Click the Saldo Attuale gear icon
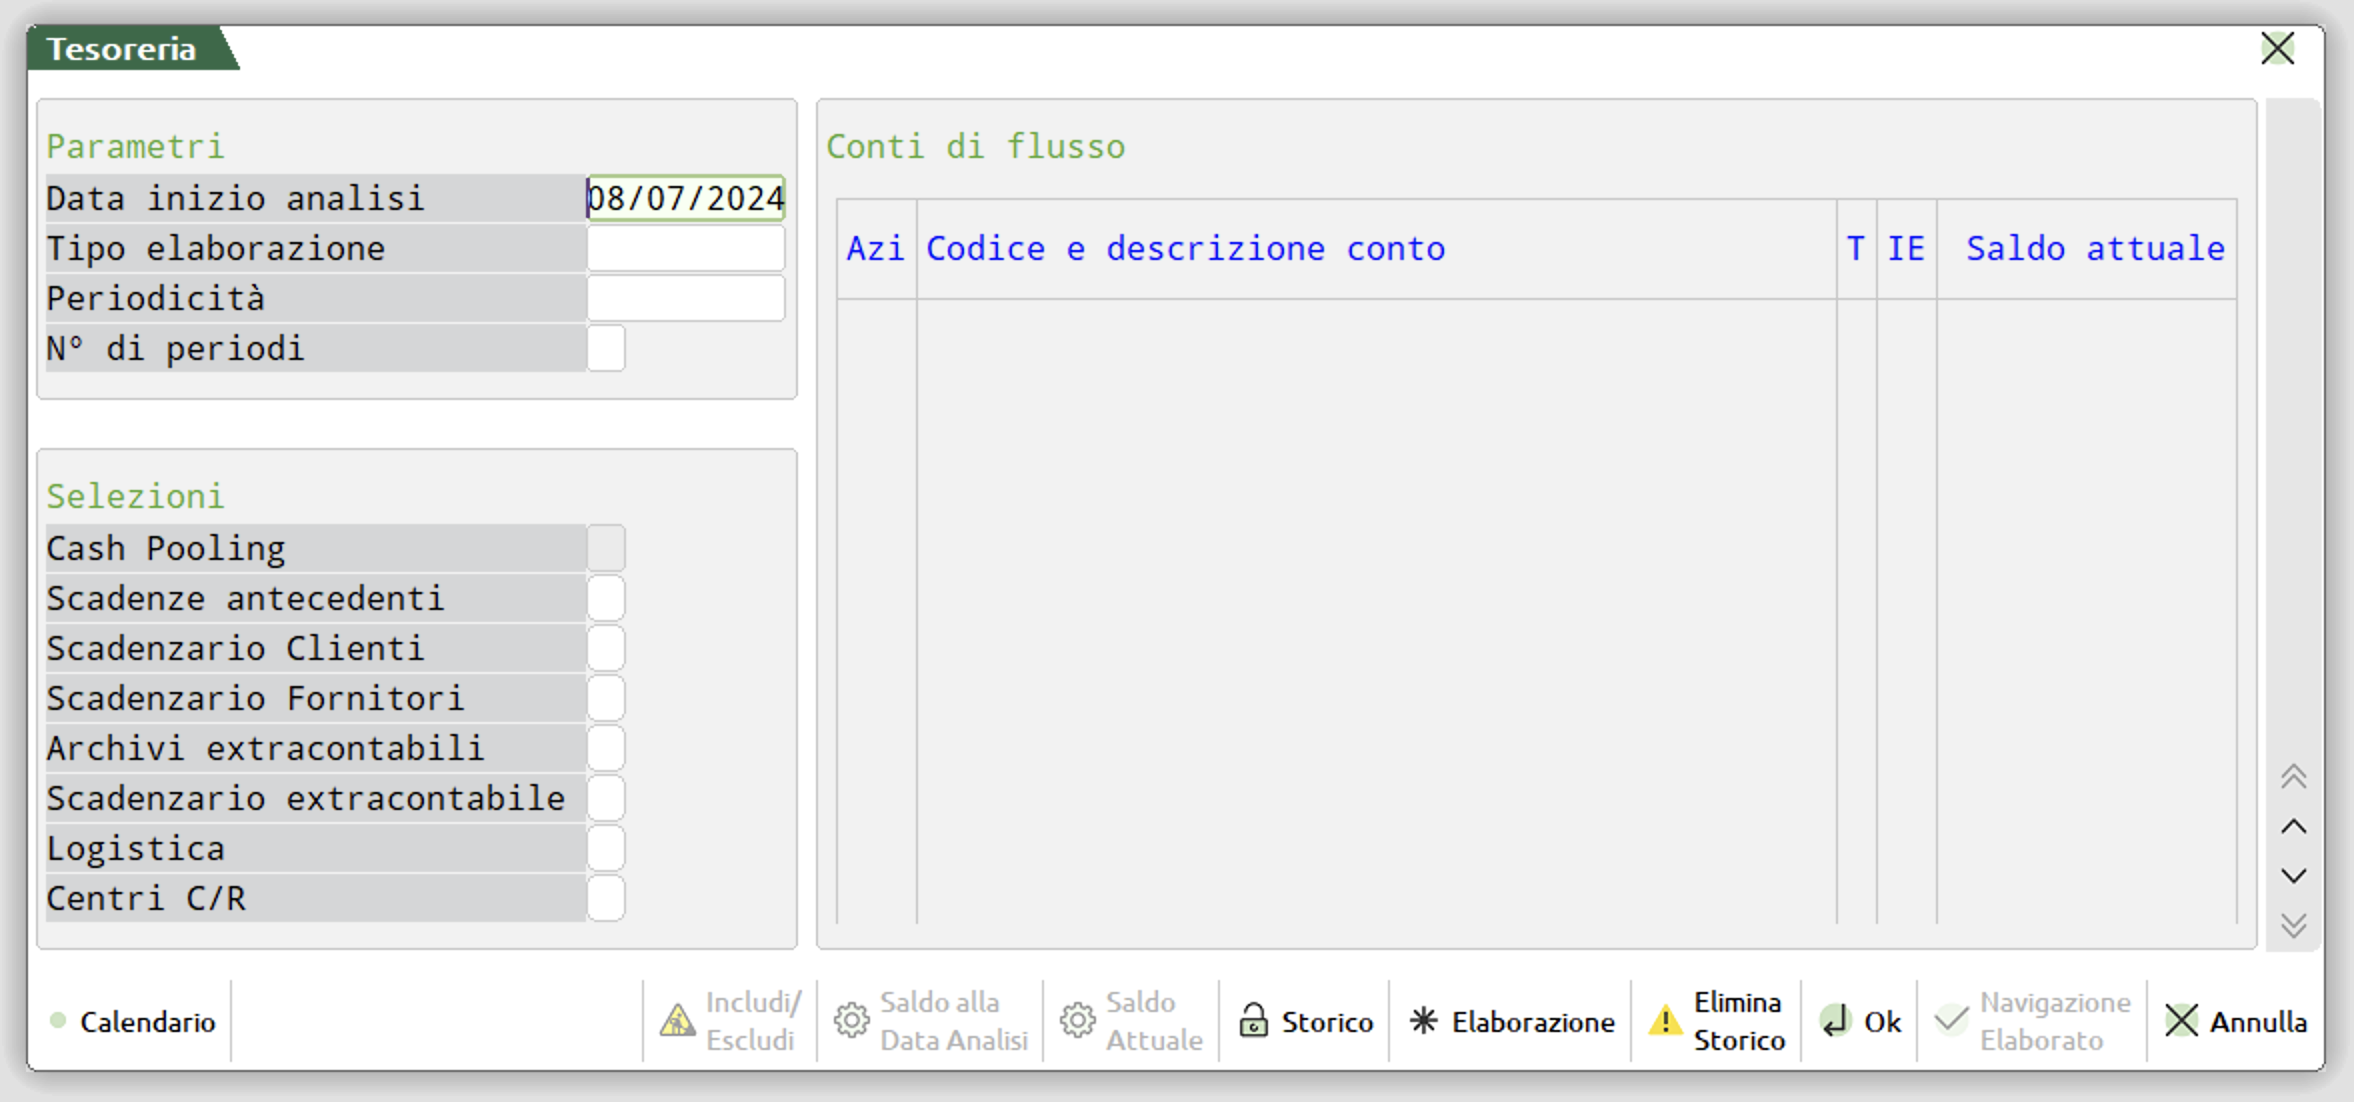Image resolution: width=2354 pixels, height=1102 pixels. point(1078,1021)
